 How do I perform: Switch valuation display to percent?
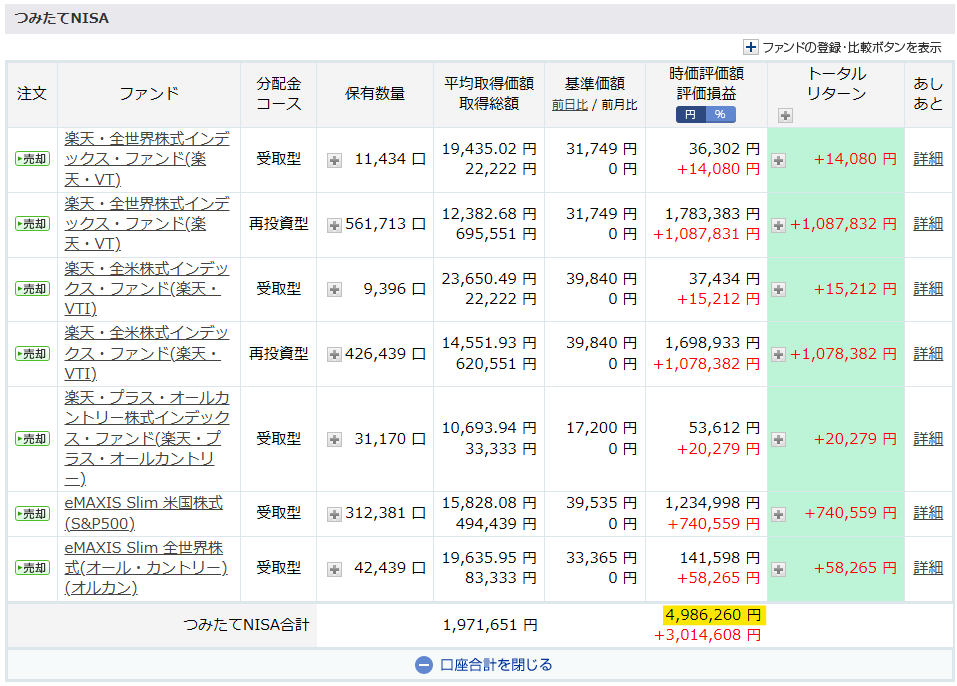click(720, 115)
